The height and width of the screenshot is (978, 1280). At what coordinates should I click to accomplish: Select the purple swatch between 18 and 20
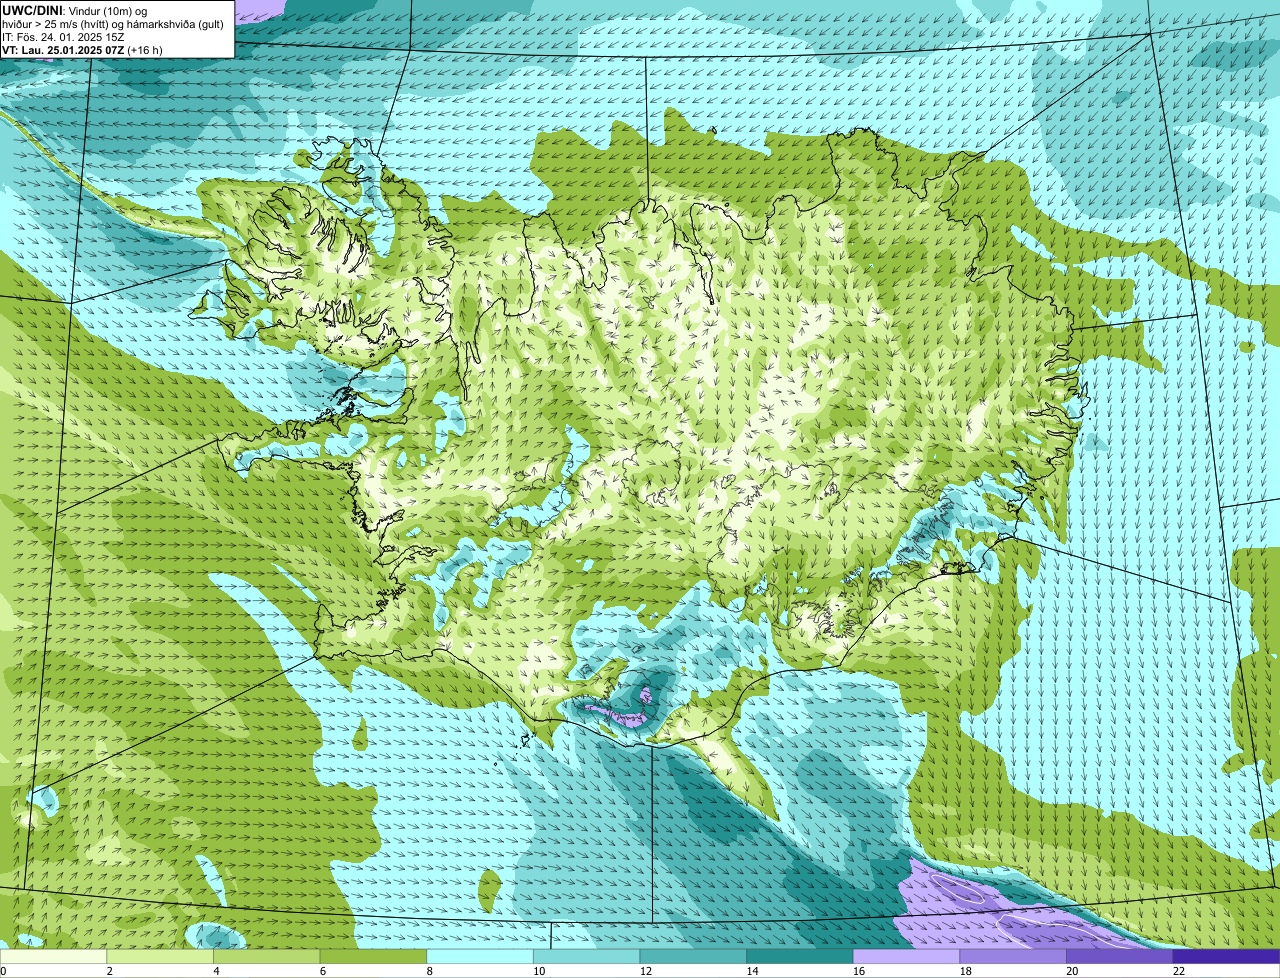click(1013, 956)
